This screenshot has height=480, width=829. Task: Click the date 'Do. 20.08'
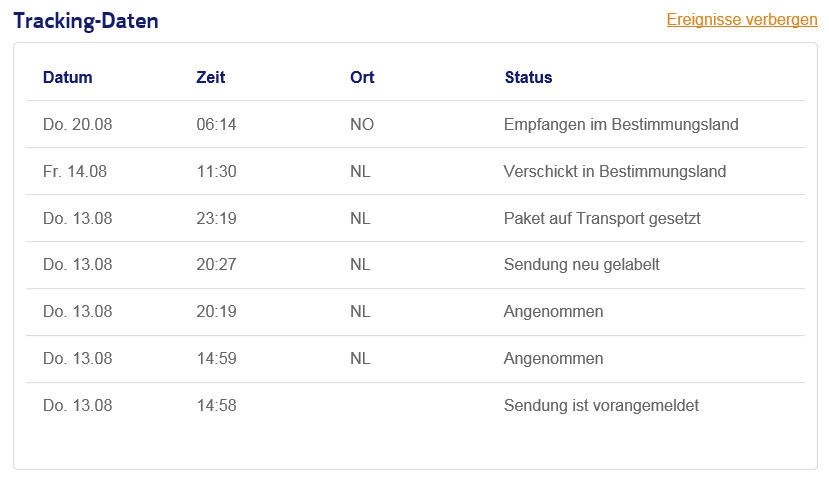click(78, 125)
